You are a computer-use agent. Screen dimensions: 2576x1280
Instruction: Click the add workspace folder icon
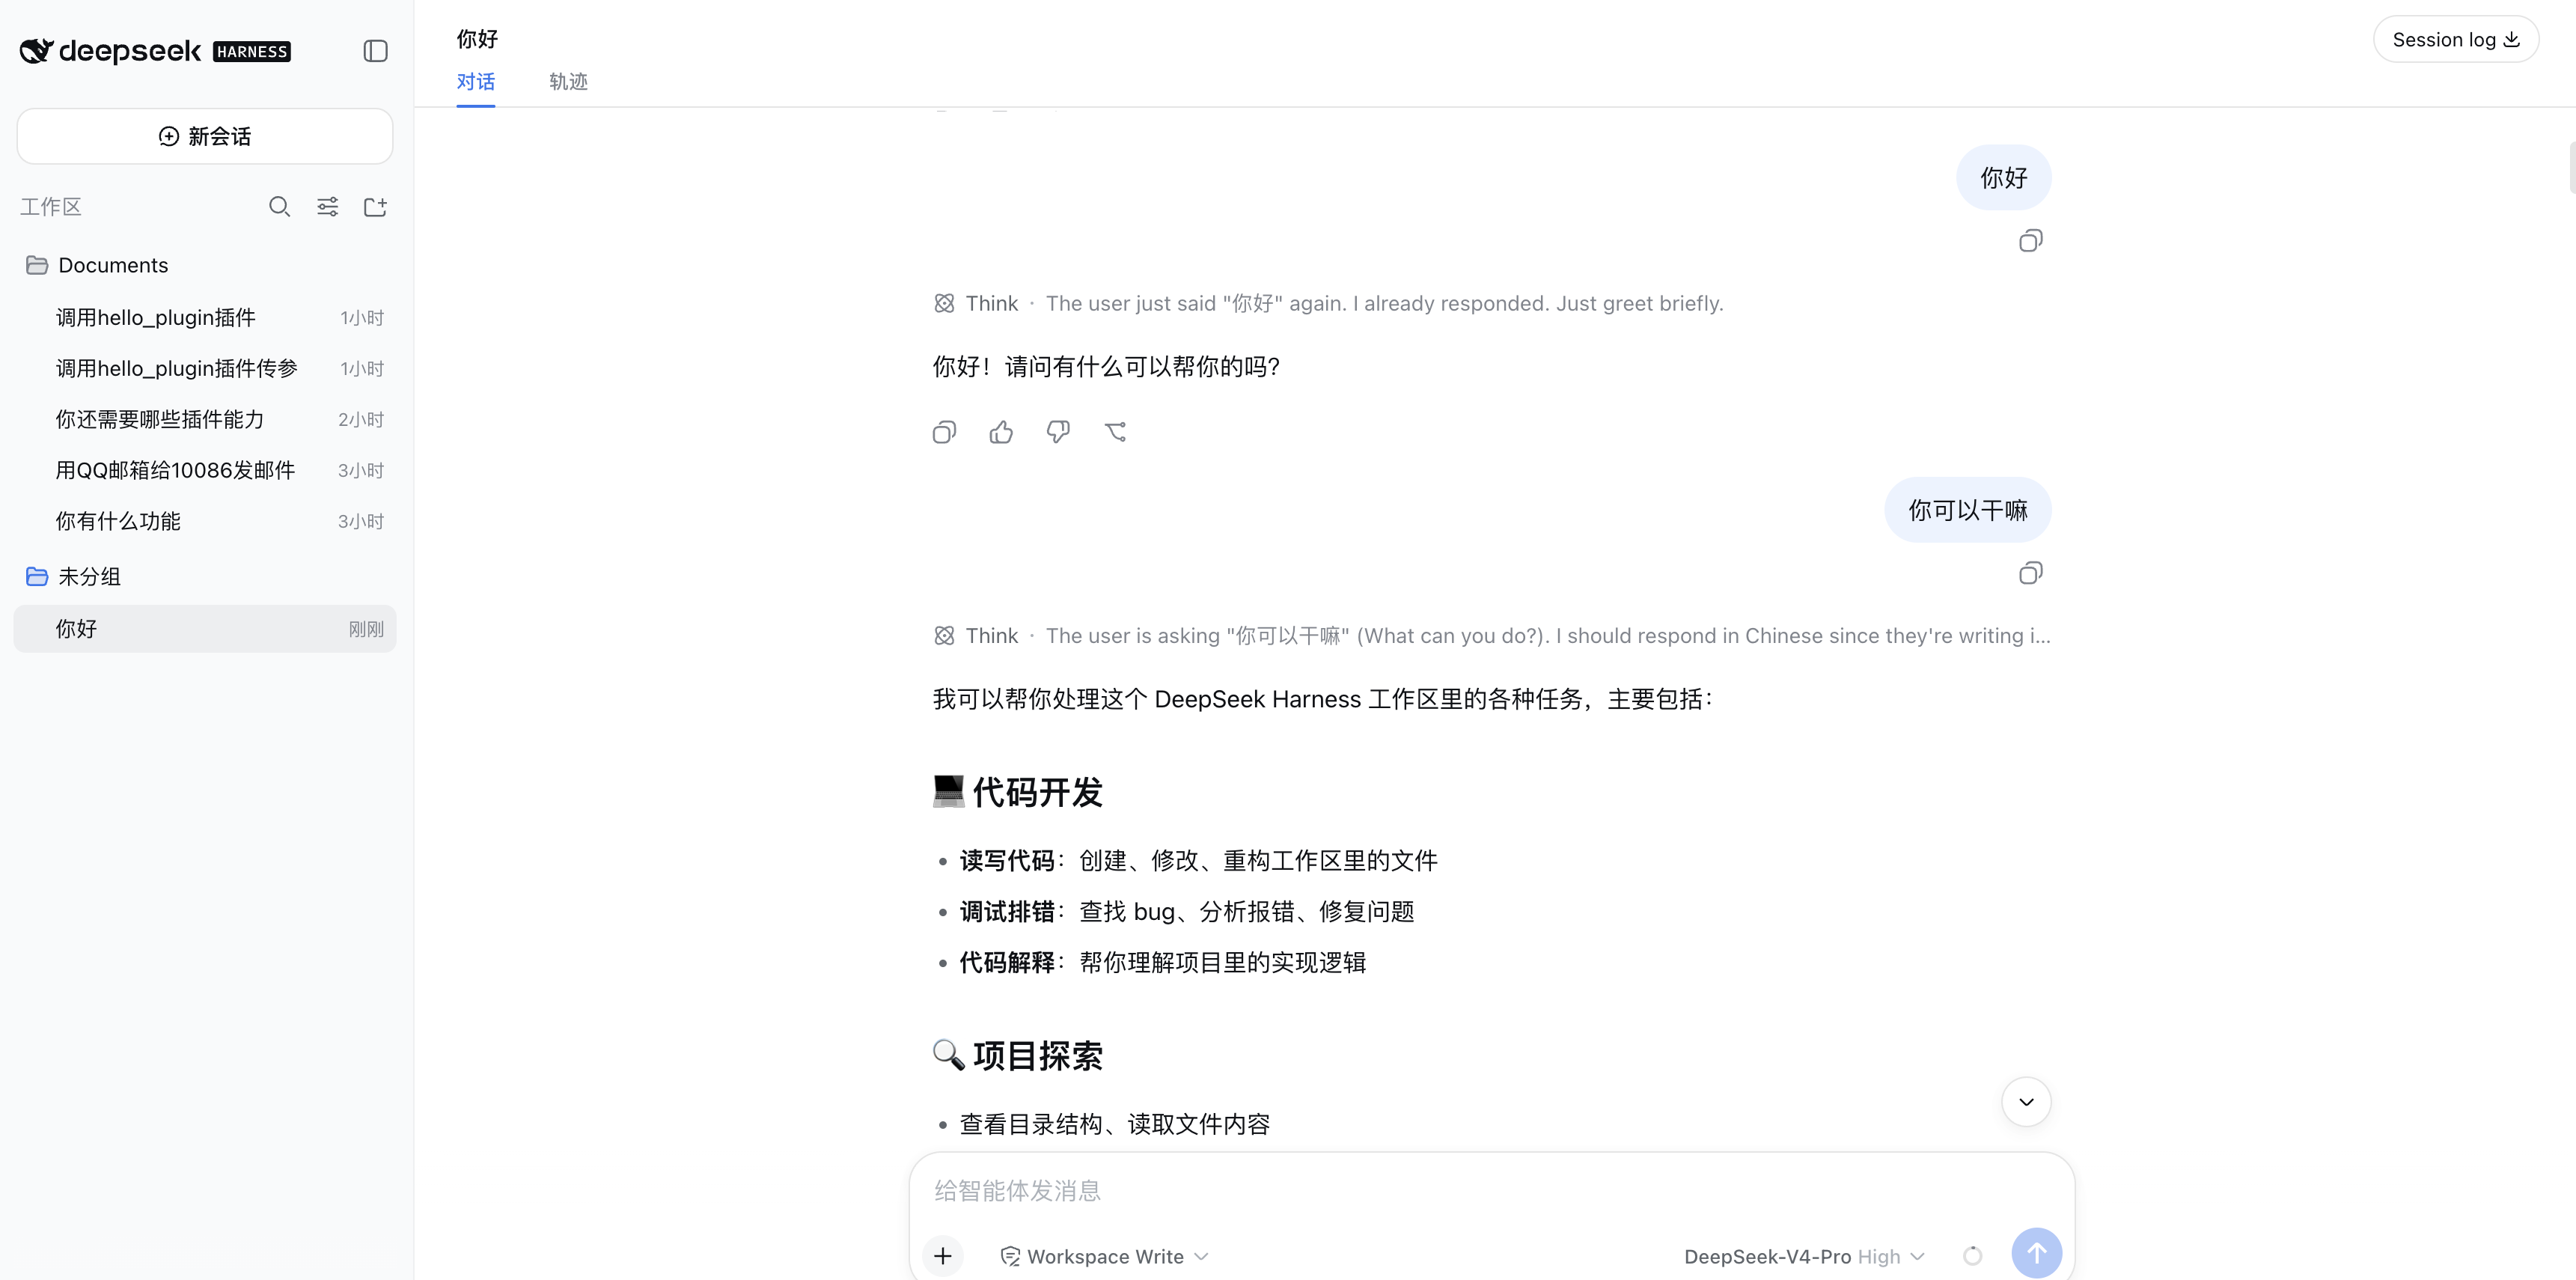375,207
